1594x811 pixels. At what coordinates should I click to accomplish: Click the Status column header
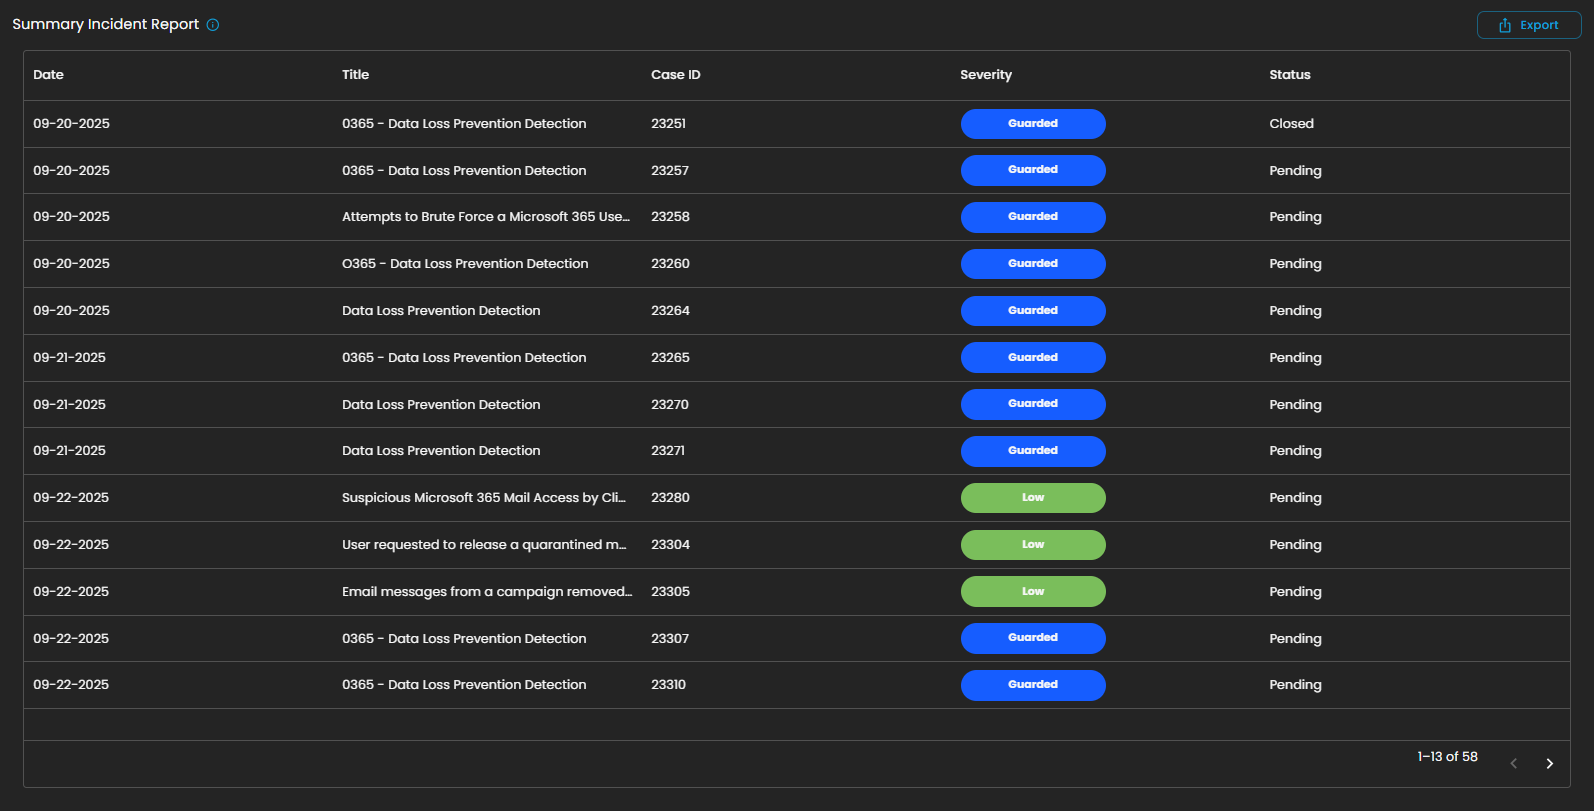1289,75
